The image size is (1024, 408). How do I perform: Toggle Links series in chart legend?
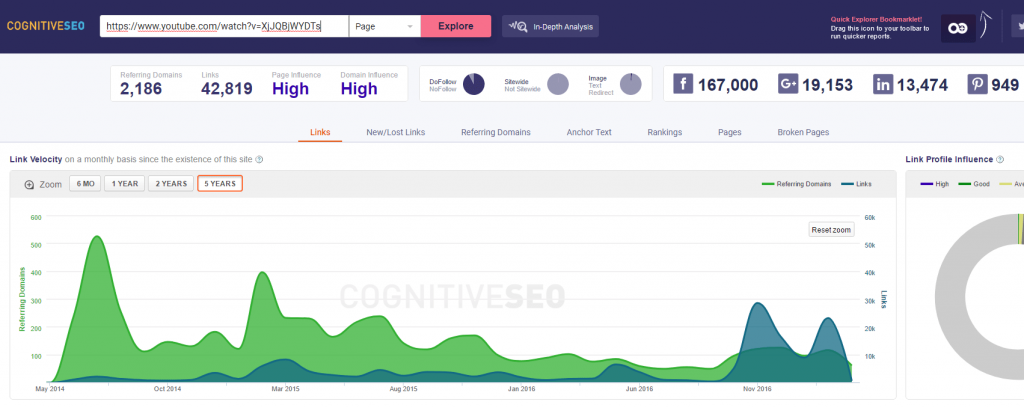[856, 184]
